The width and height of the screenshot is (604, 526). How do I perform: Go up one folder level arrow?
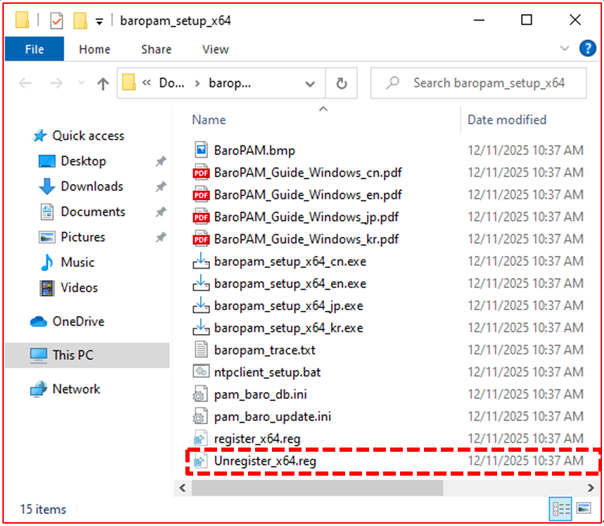click(x=103, y=83)
